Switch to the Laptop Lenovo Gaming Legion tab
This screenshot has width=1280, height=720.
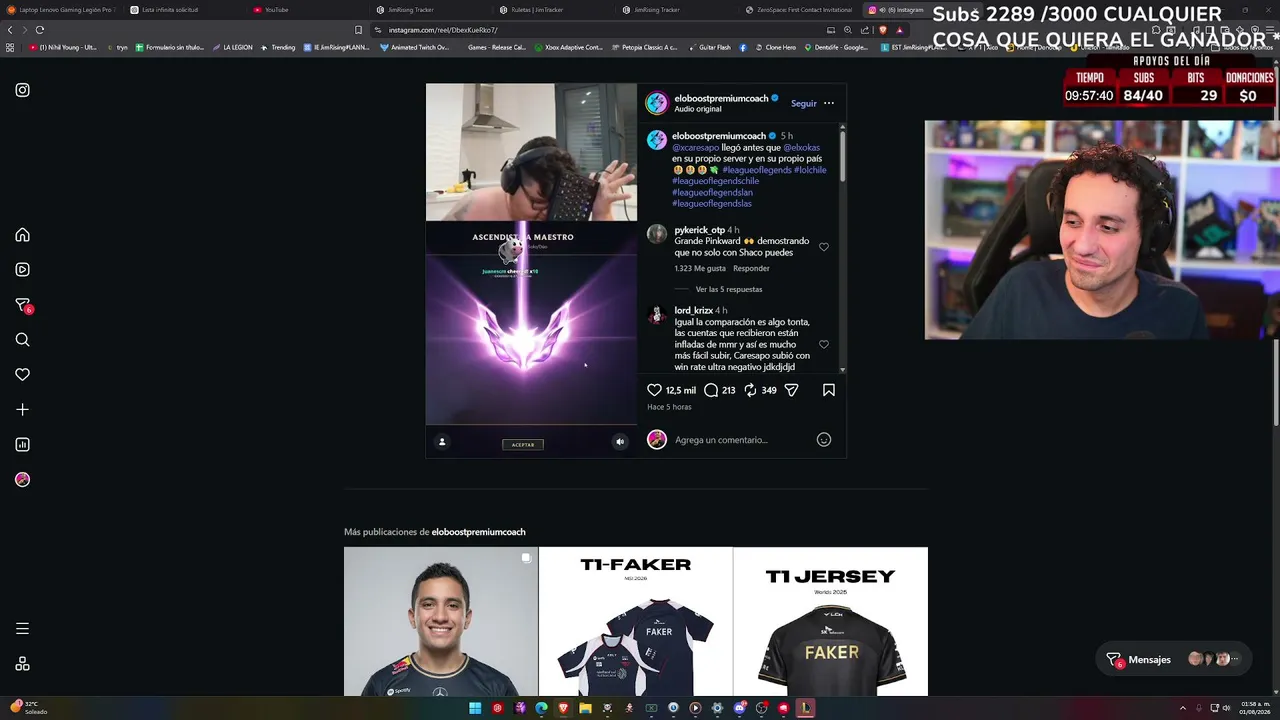pos(61,10)
